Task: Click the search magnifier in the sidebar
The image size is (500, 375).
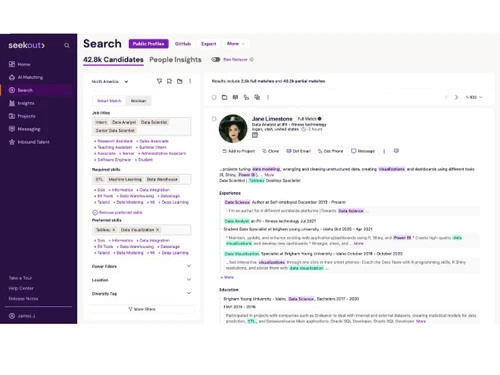Action: [67, 46]
